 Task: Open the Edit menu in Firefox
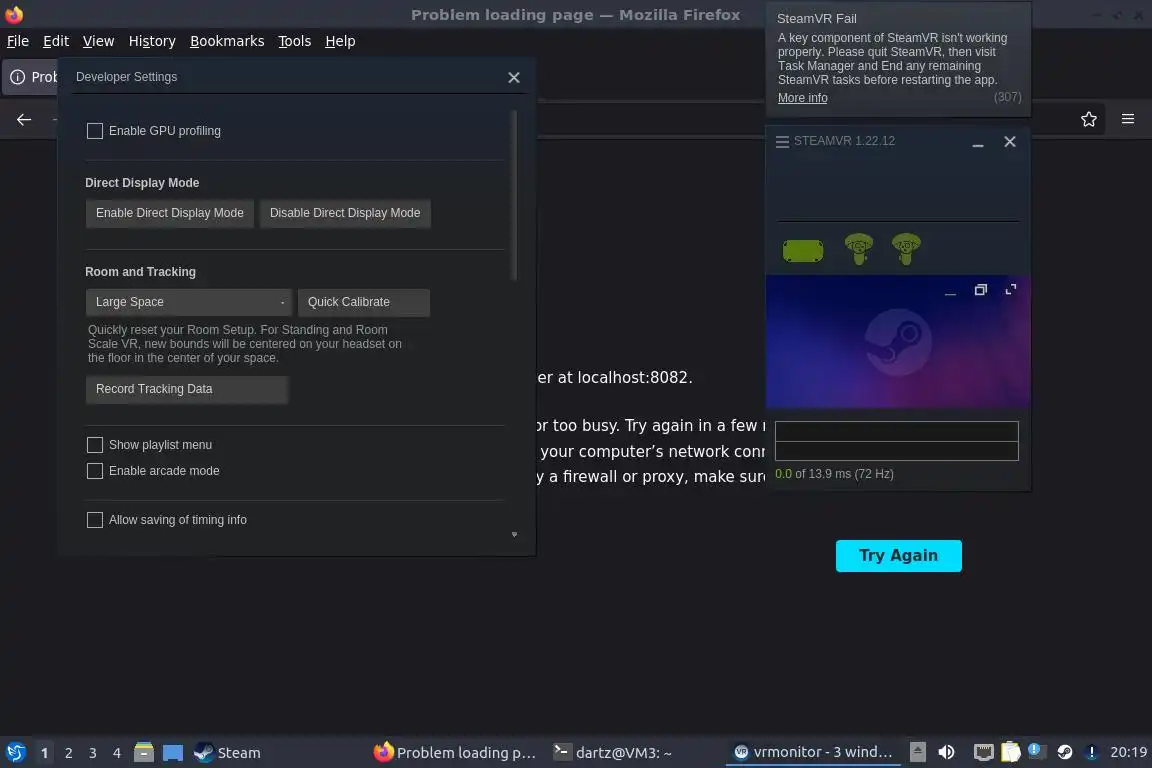pos(56,41)
